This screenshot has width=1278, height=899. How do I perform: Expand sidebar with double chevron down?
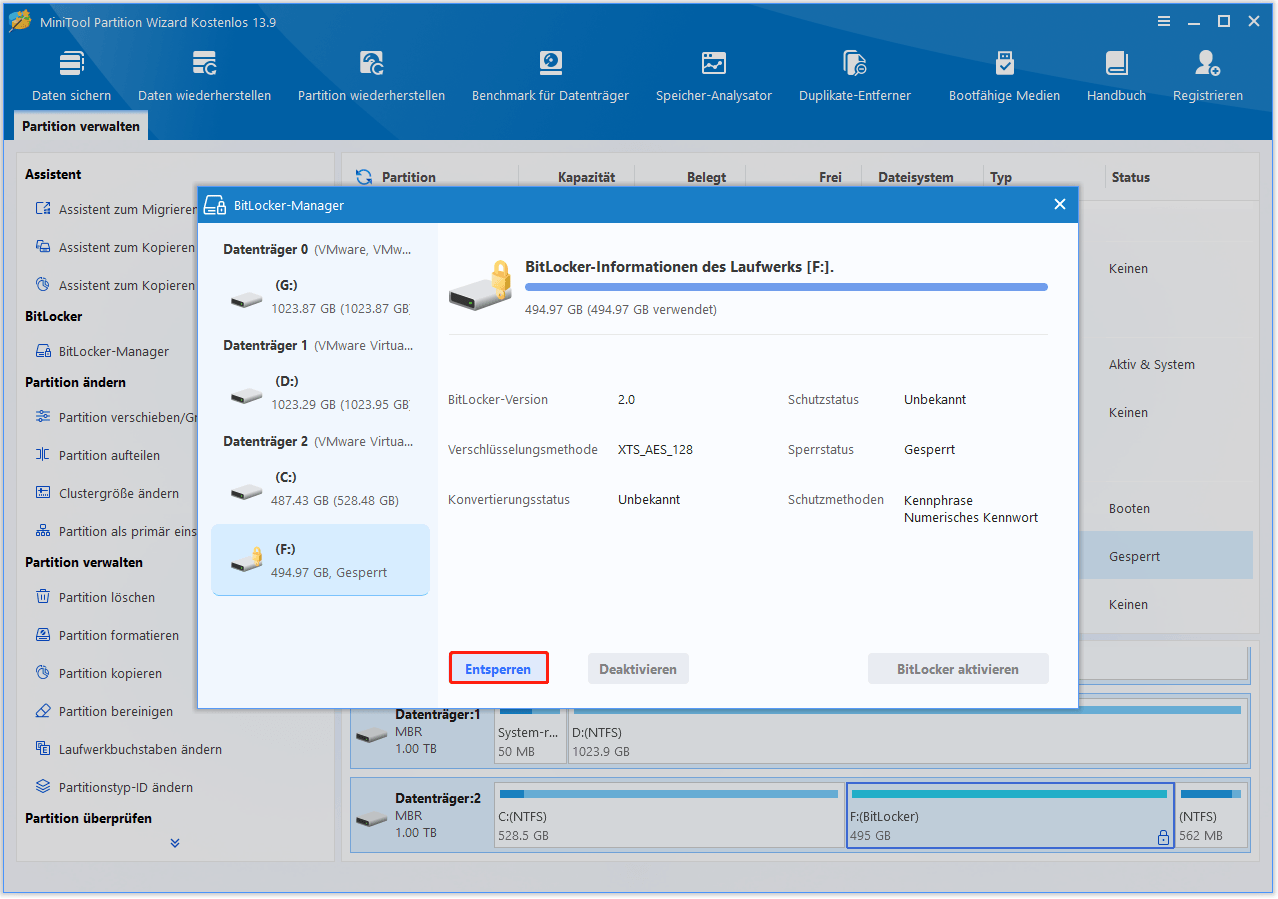click(175, 843)
